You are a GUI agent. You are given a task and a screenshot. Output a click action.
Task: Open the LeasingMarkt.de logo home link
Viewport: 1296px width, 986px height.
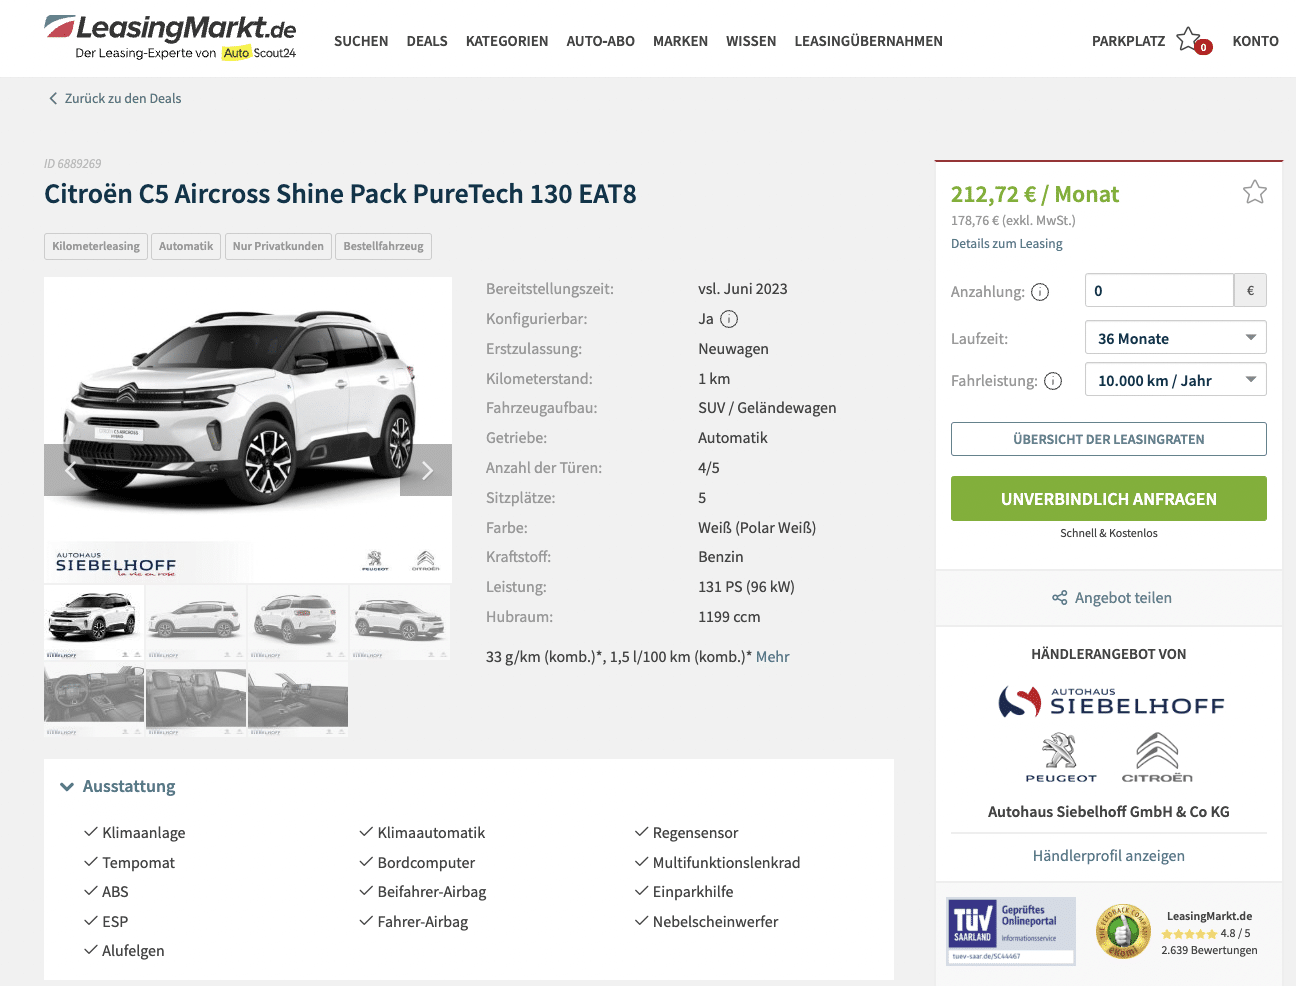171,38
